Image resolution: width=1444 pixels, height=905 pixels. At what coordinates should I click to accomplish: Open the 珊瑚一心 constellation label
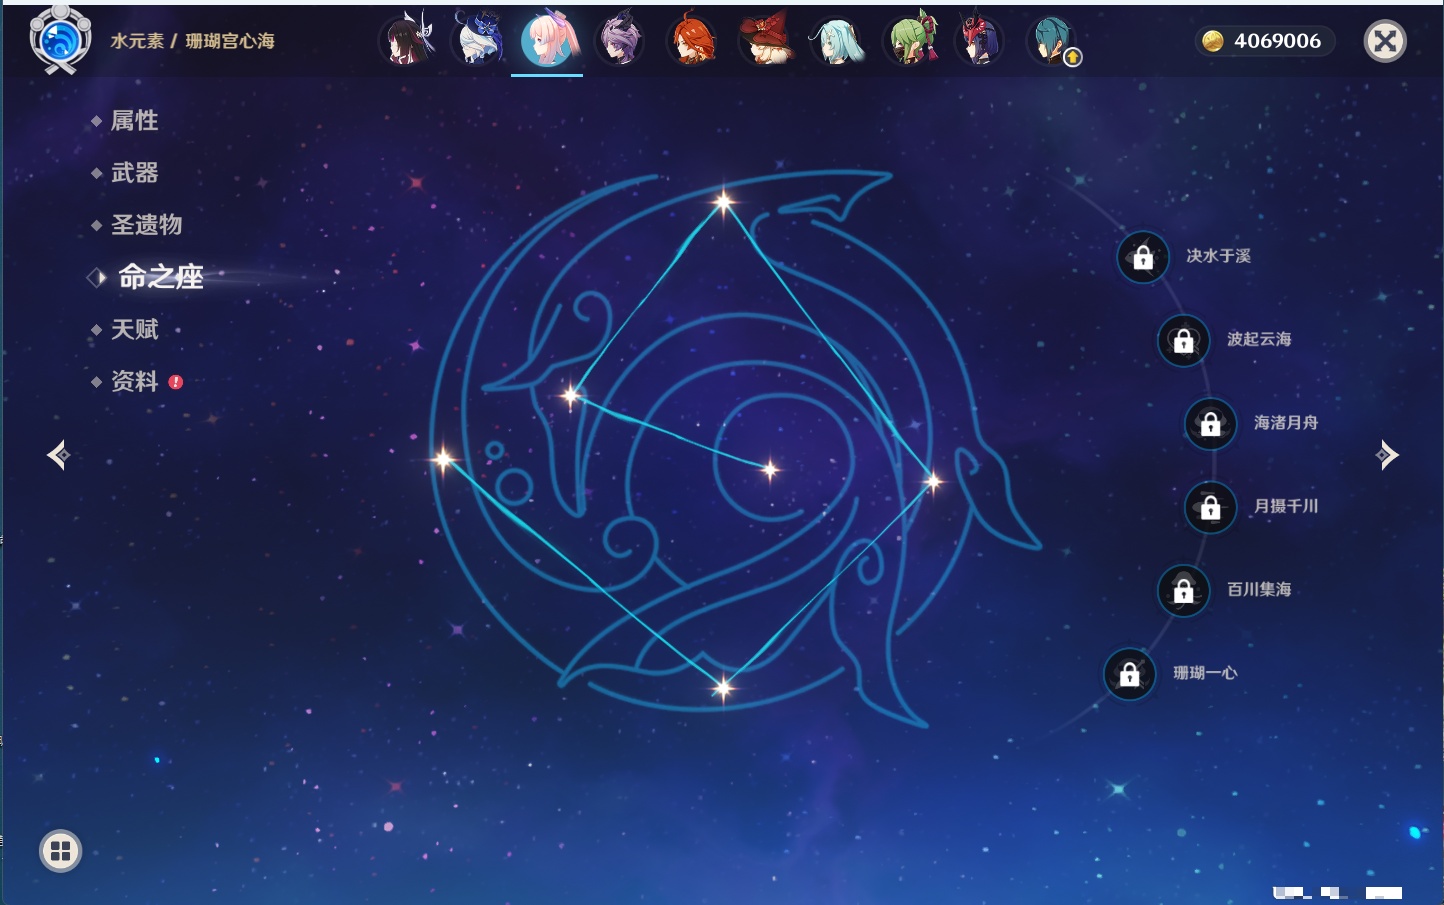pos(1205,673)
